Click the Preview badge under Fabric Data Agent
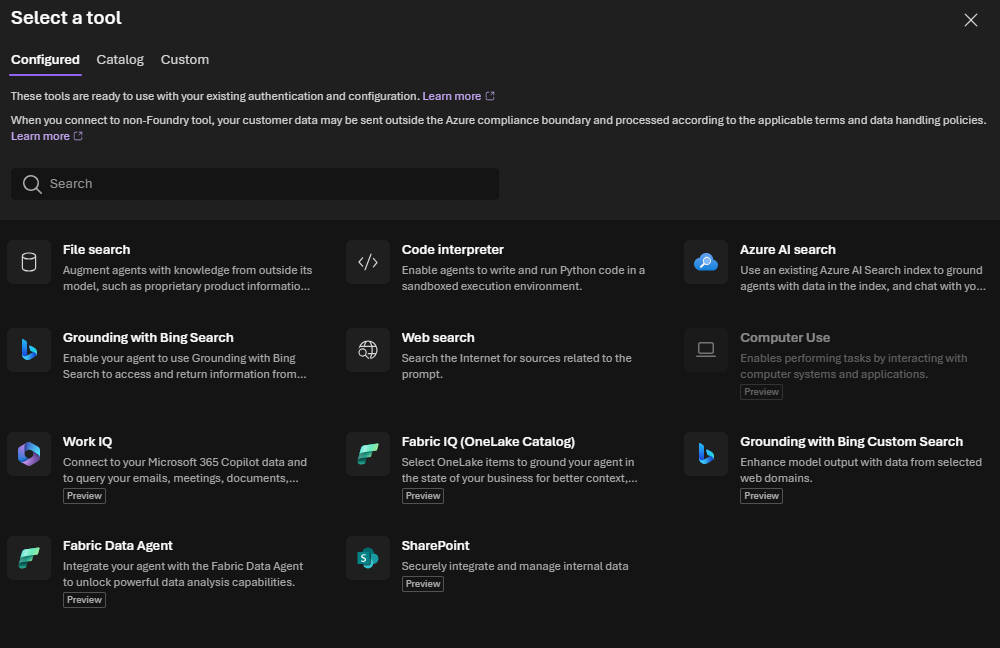Screen dimensions: 1000x648 tap(84, 600)
